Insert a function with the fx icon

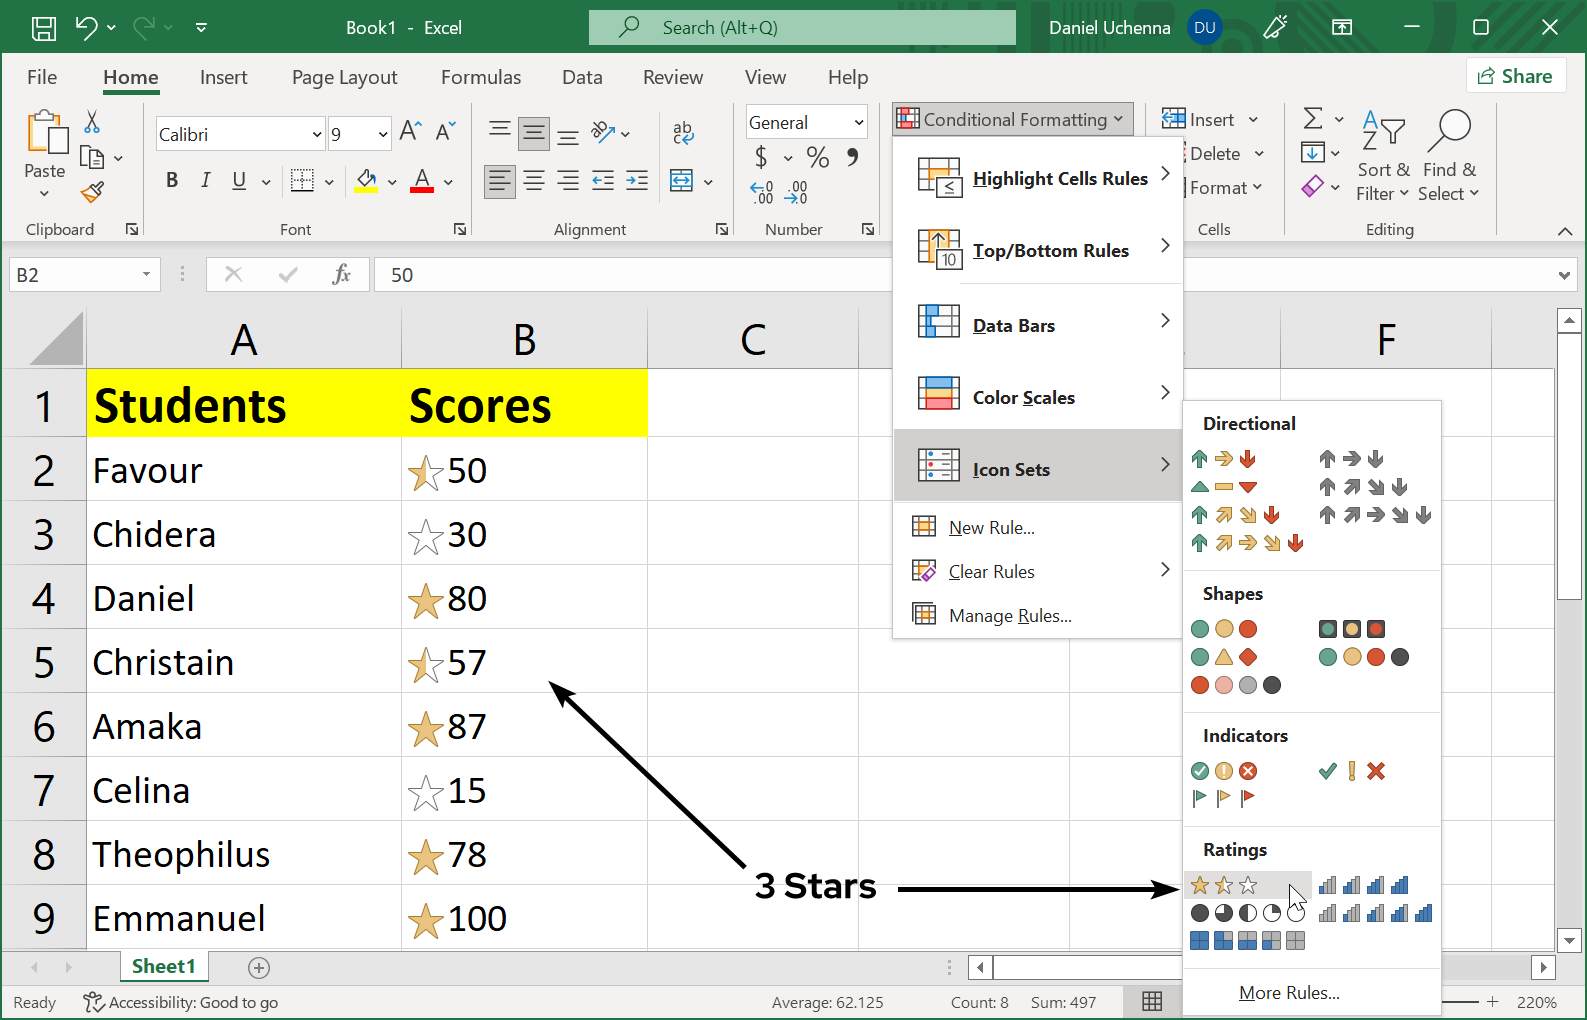pyautogui.click(x=341, y=274)
